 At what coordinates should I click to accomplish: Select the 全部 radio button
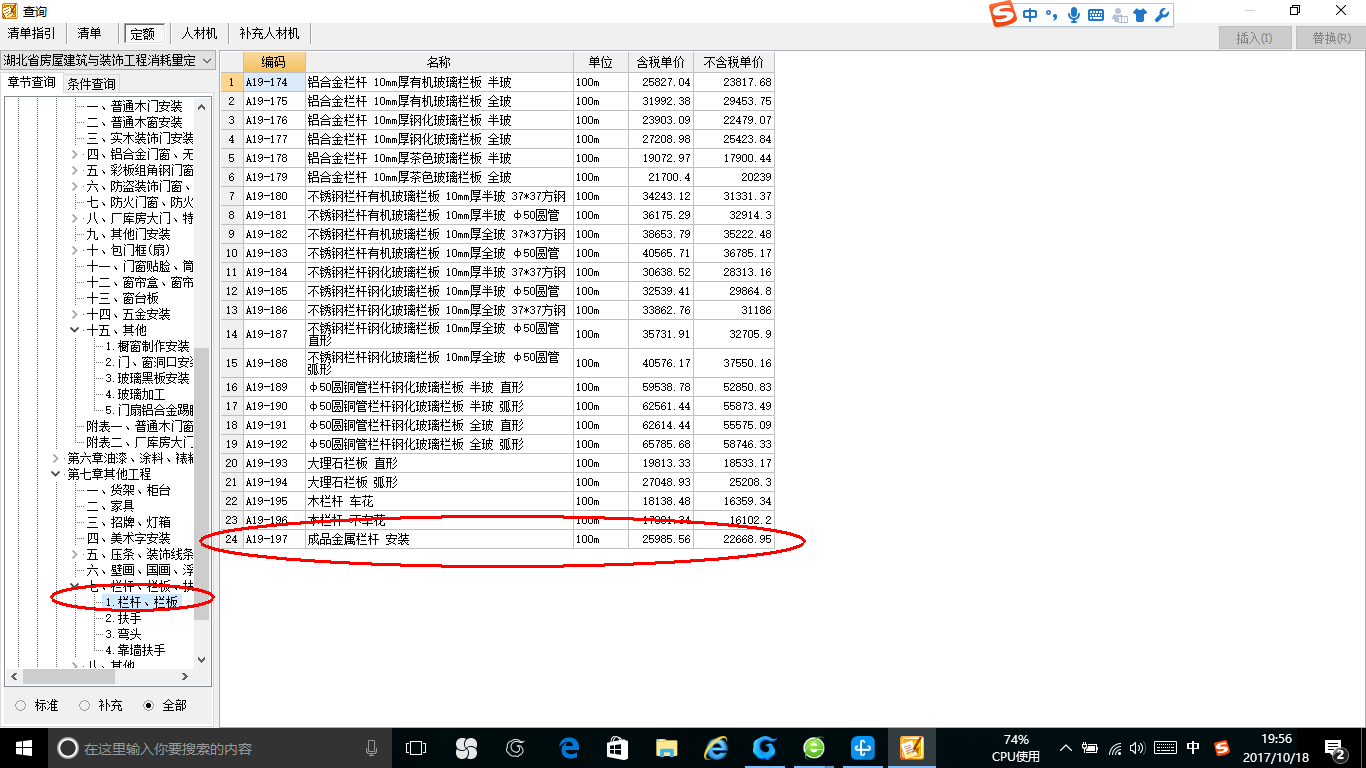tap(149, 705)
